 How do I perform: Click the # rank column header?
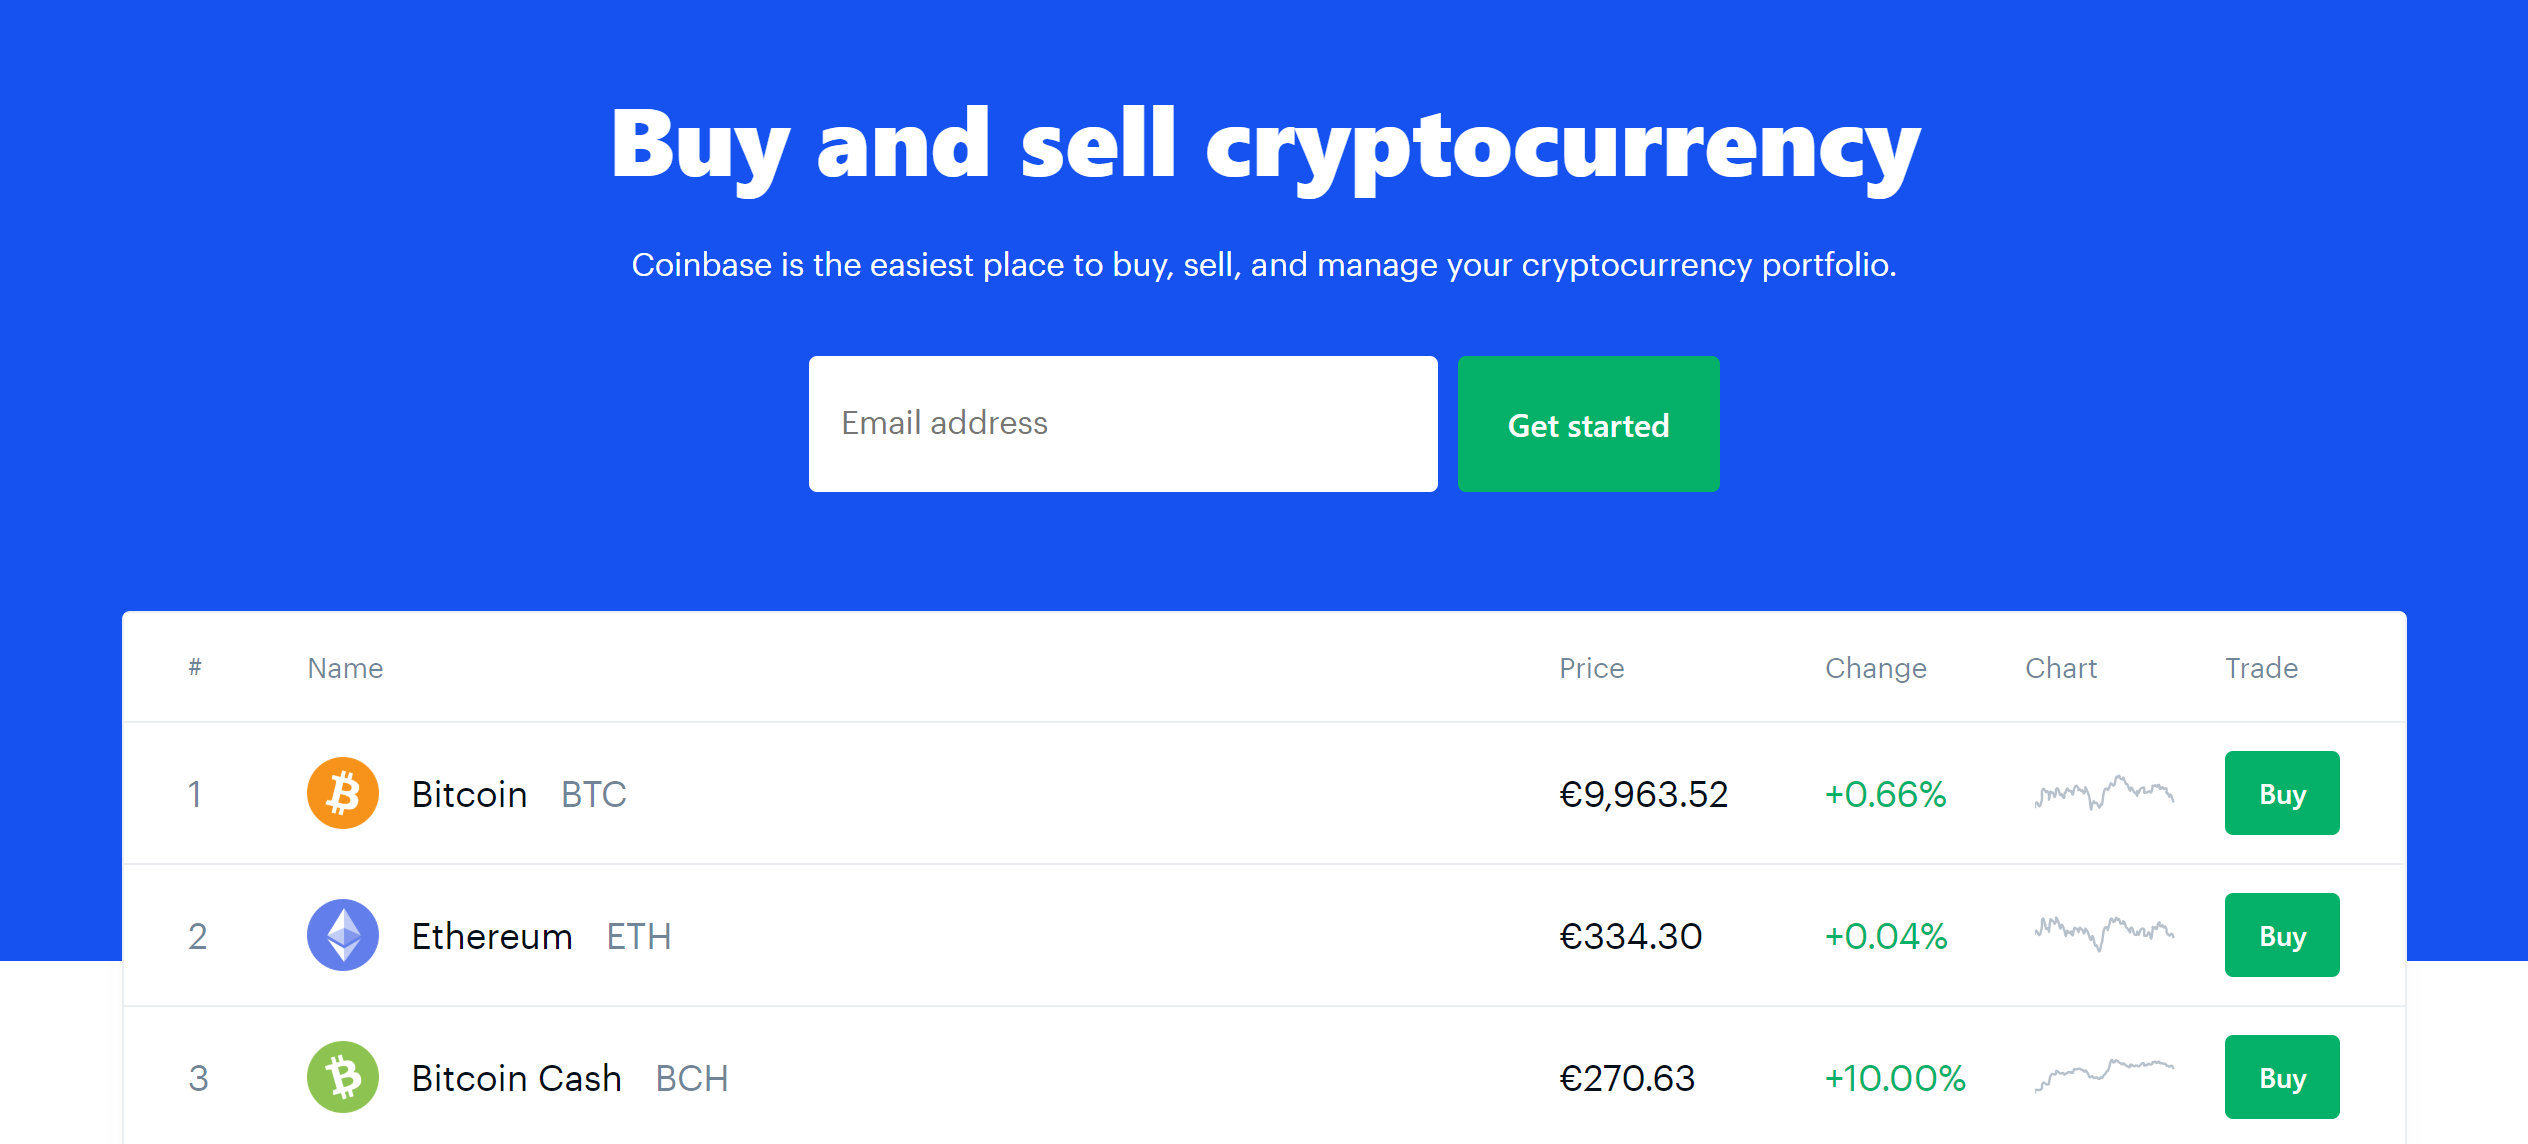pos(195,667)
